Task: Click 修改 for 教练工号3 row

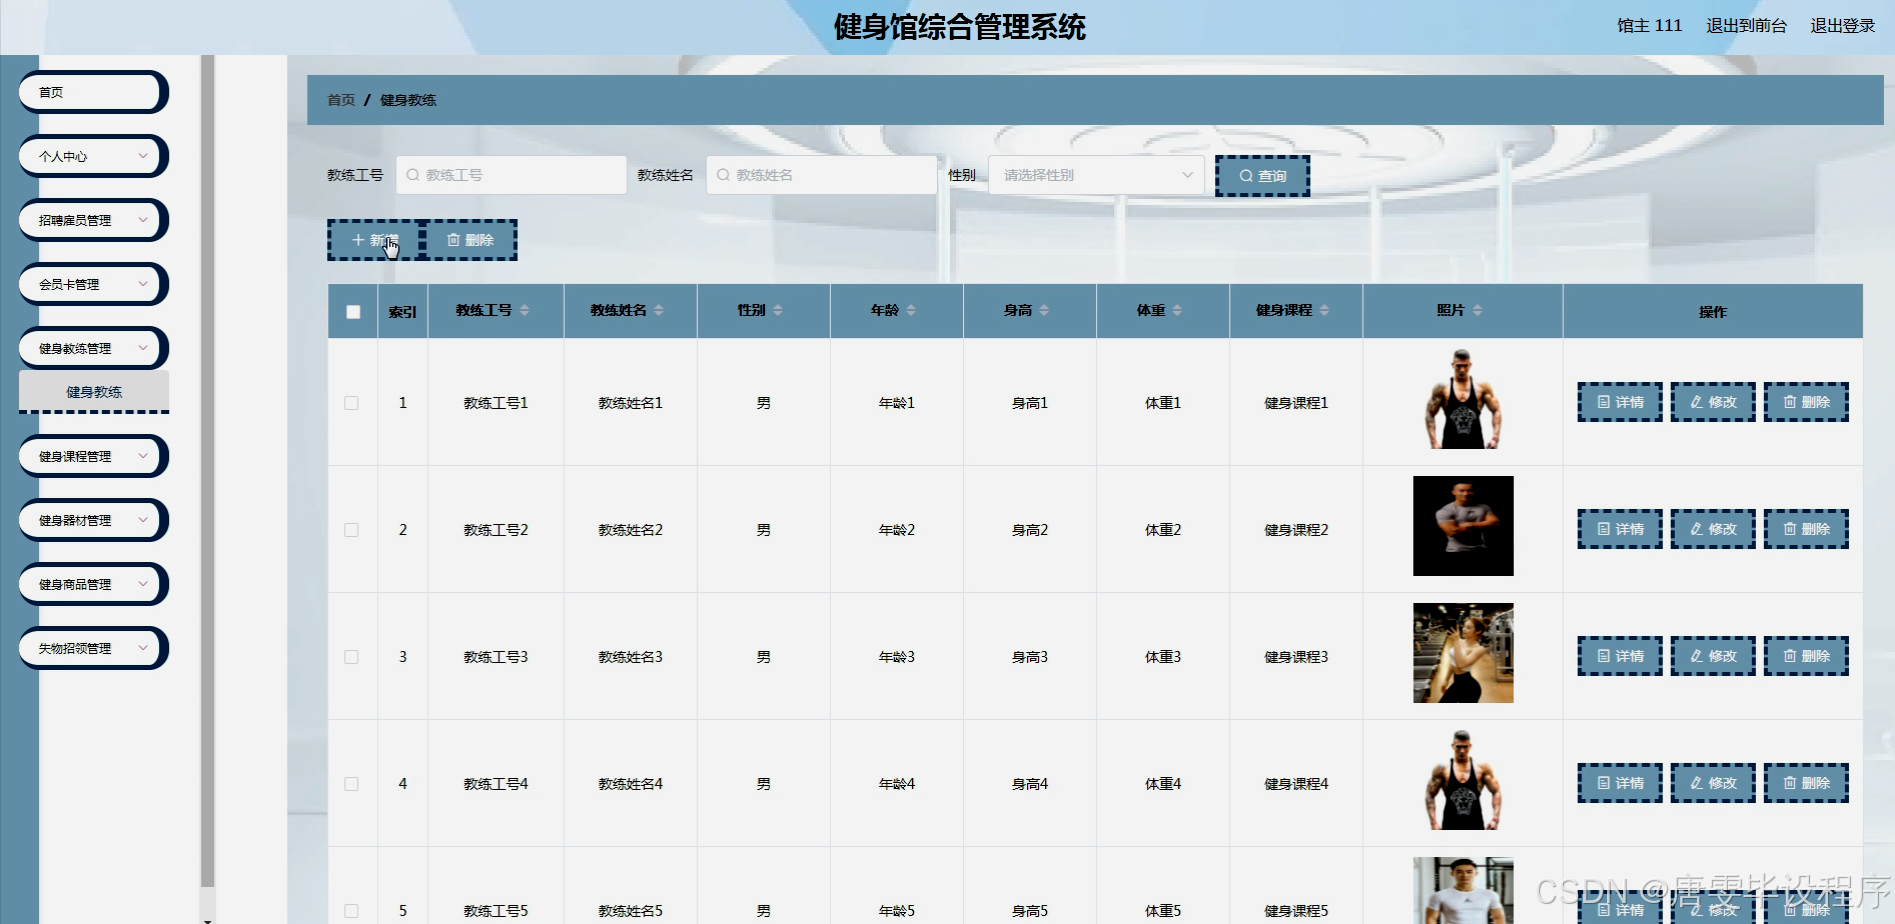Action: coord(1713,656)
